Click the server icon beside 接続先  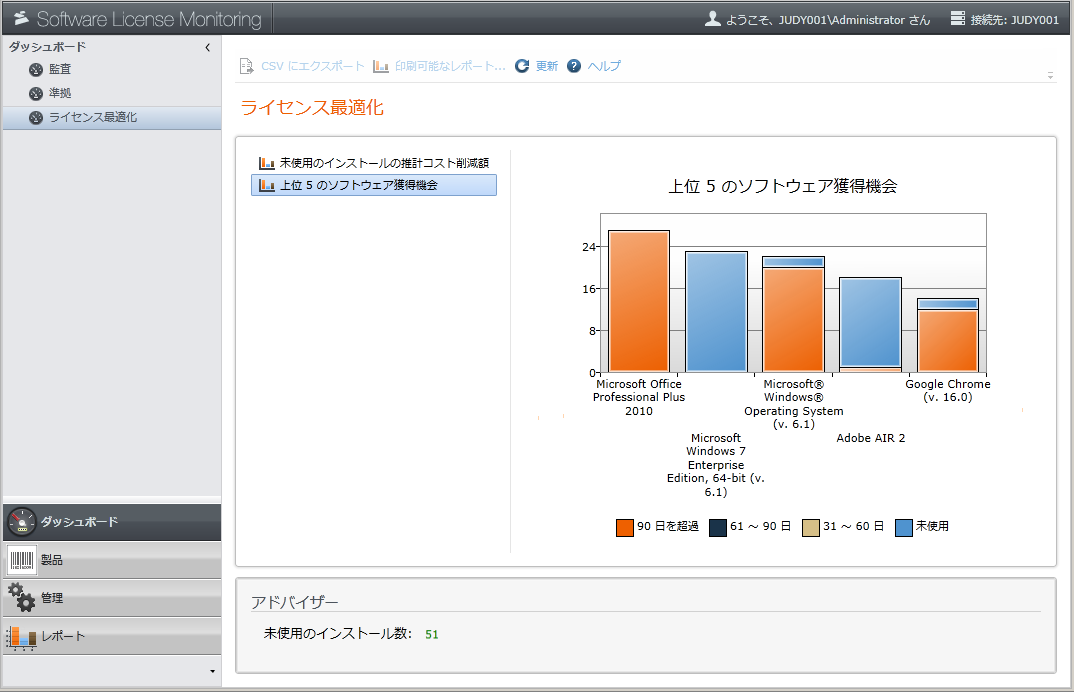tap(958, 18)
